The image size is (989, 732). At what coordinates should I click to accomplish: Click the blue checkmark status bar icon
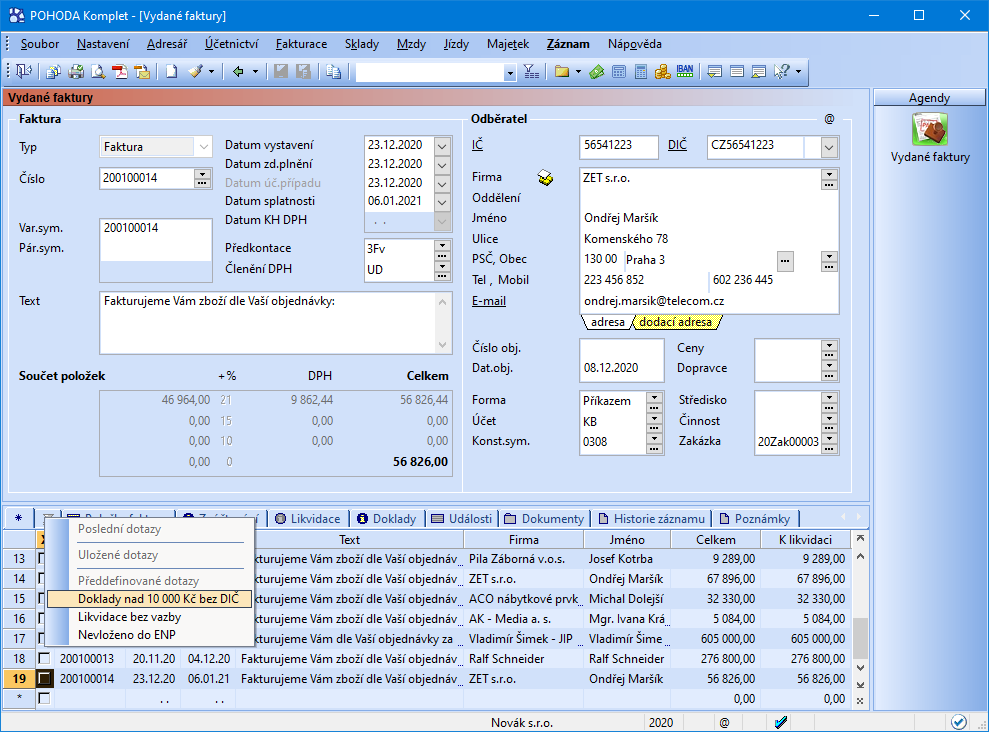[781, 723]
